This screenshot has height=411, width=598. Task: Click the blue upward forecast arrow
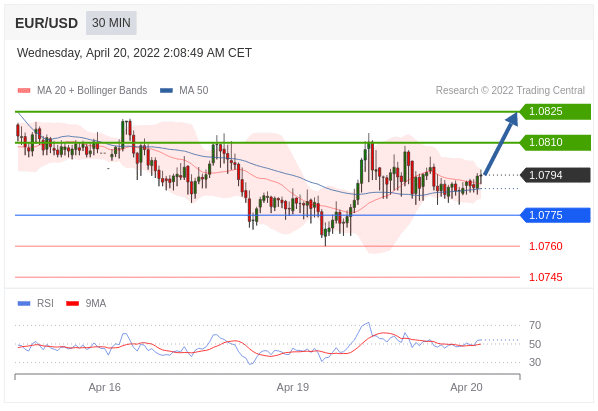502,143
